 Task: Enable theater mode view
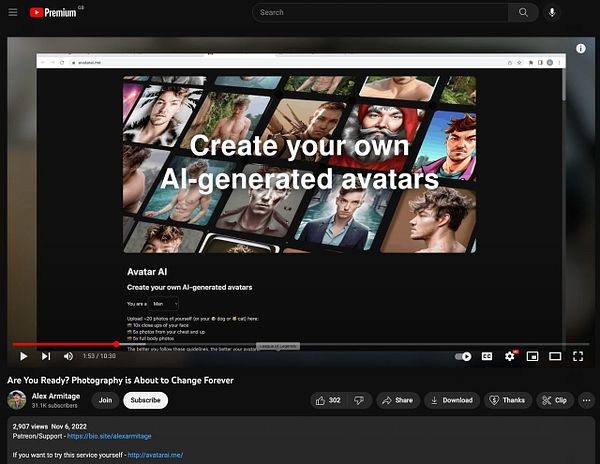click(555, 357)
